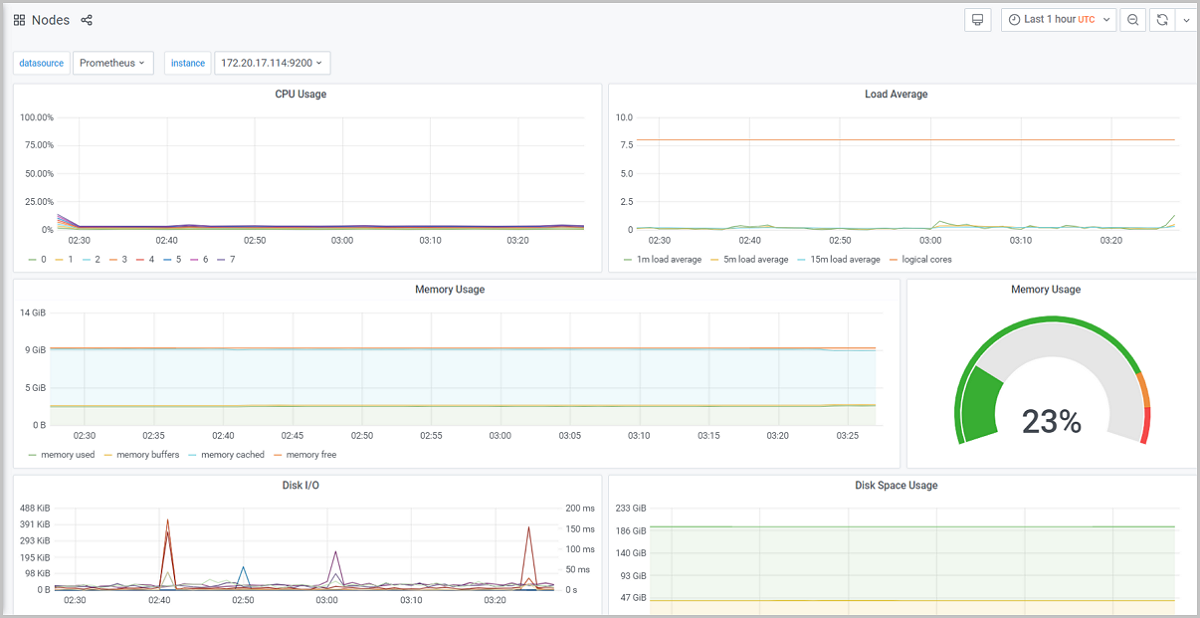This screenshot has width=1200, height=618.
Task: Click the dashboards grid icon beside Nodes
Action: coord(19,20)
